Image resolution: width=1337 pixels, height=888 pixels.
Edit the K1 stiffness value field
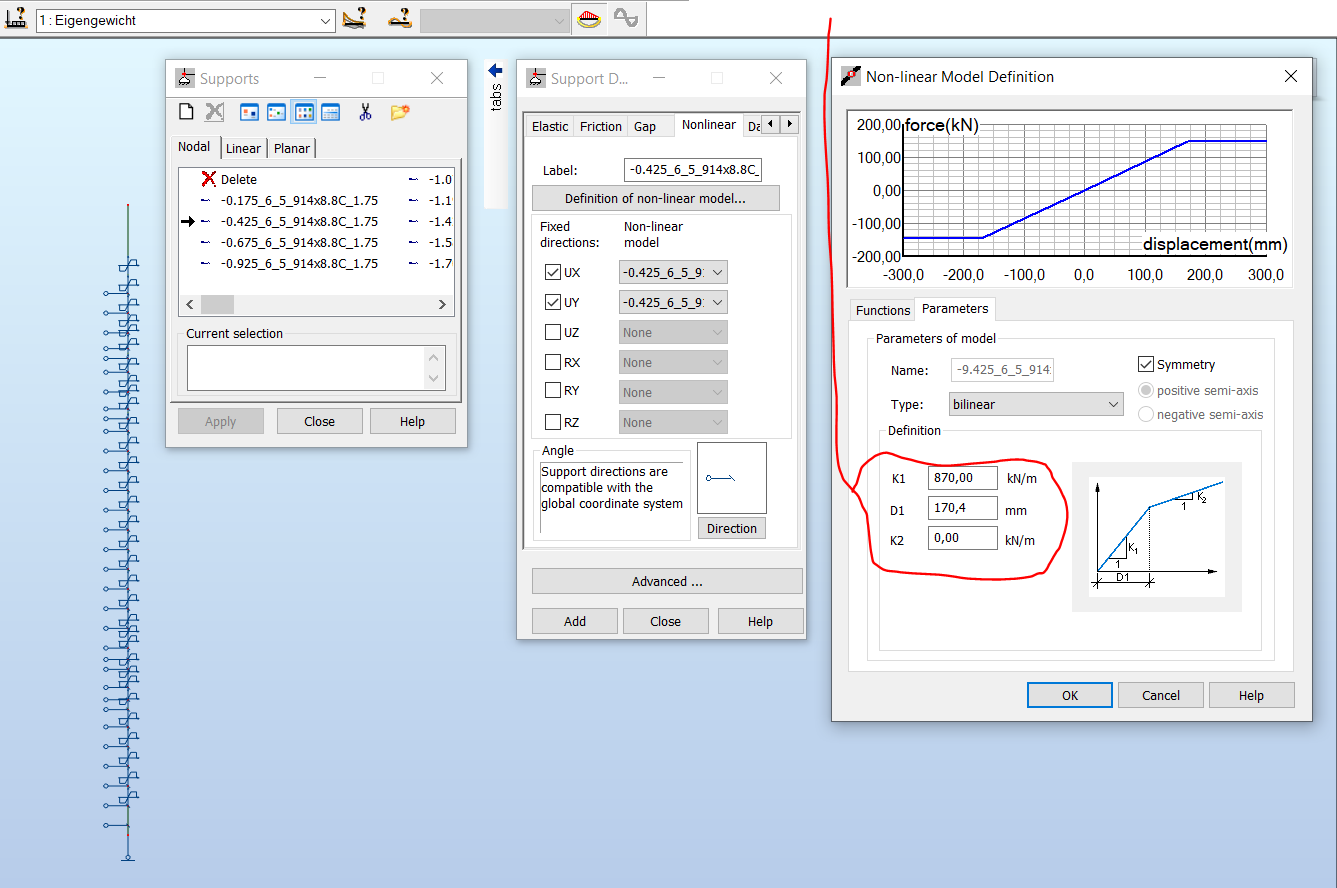[x=962, y=477]
